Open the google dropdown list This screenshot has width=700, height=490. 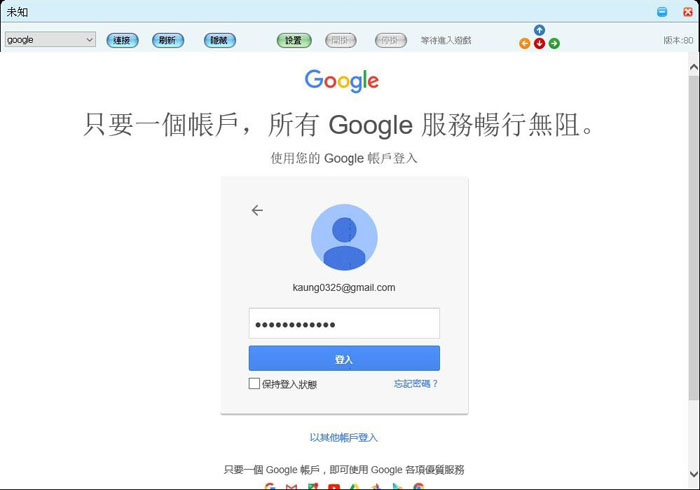[50, 40]
